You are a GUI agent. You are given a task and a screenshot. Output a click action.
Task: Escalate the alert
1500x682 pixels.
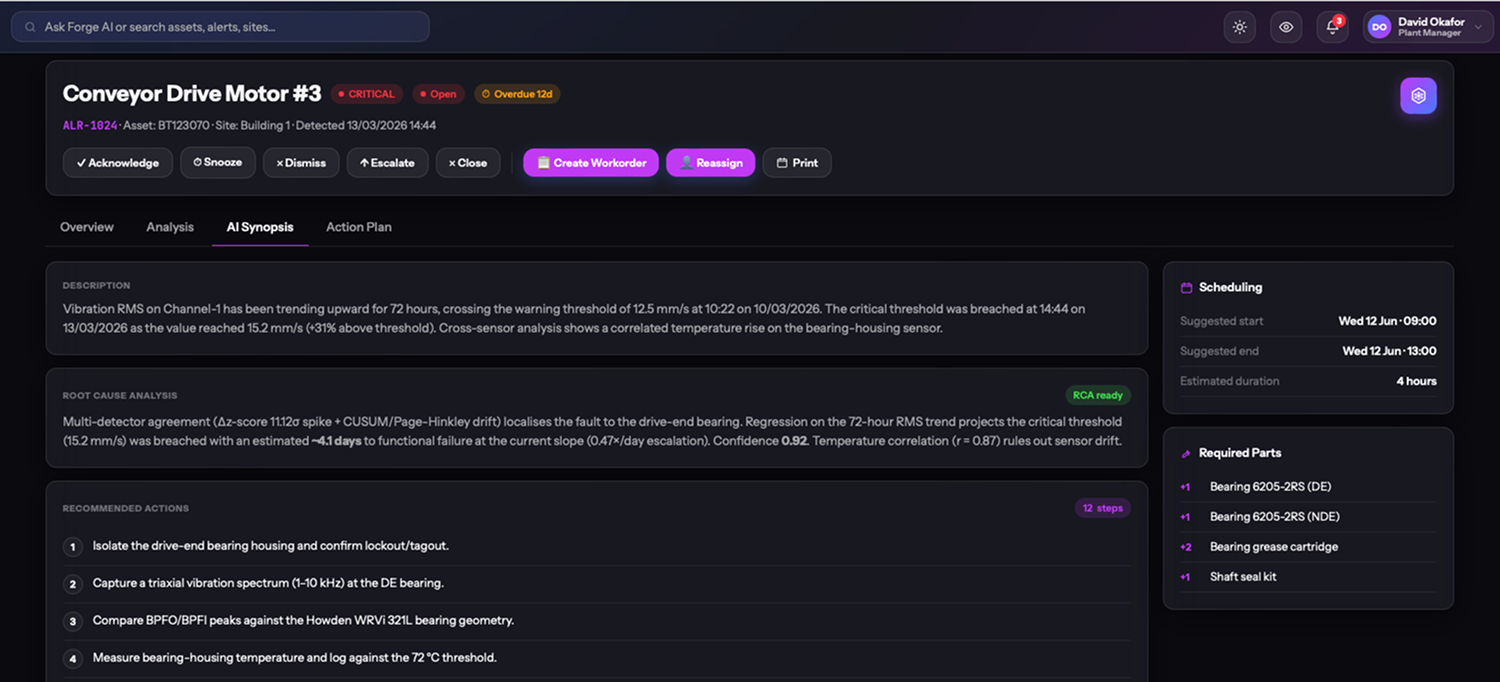pyautogui.click(x=387, y=163)
